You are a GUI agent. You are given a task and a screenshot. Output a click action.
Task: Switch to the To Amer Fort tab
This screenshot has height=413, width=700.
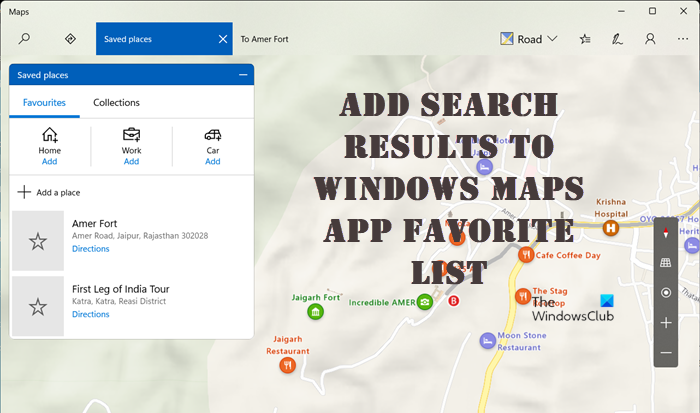264,39
